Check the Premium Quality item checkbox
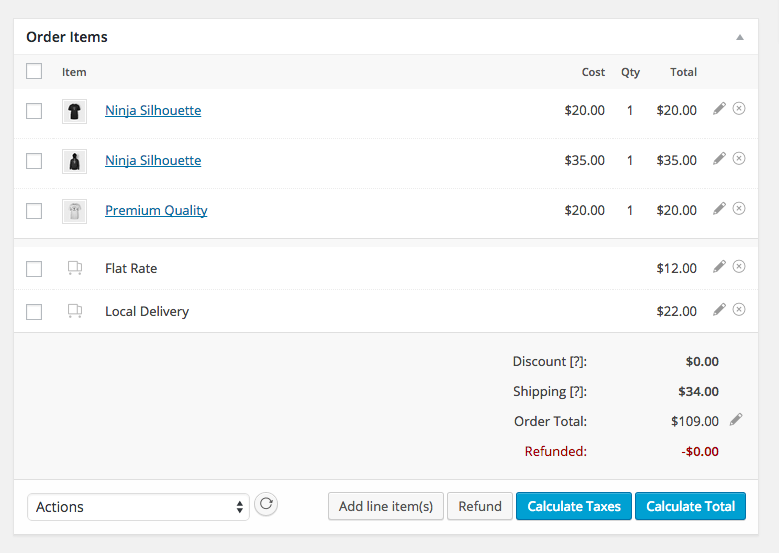Screen dimensions: 779x553 [34, 211]
